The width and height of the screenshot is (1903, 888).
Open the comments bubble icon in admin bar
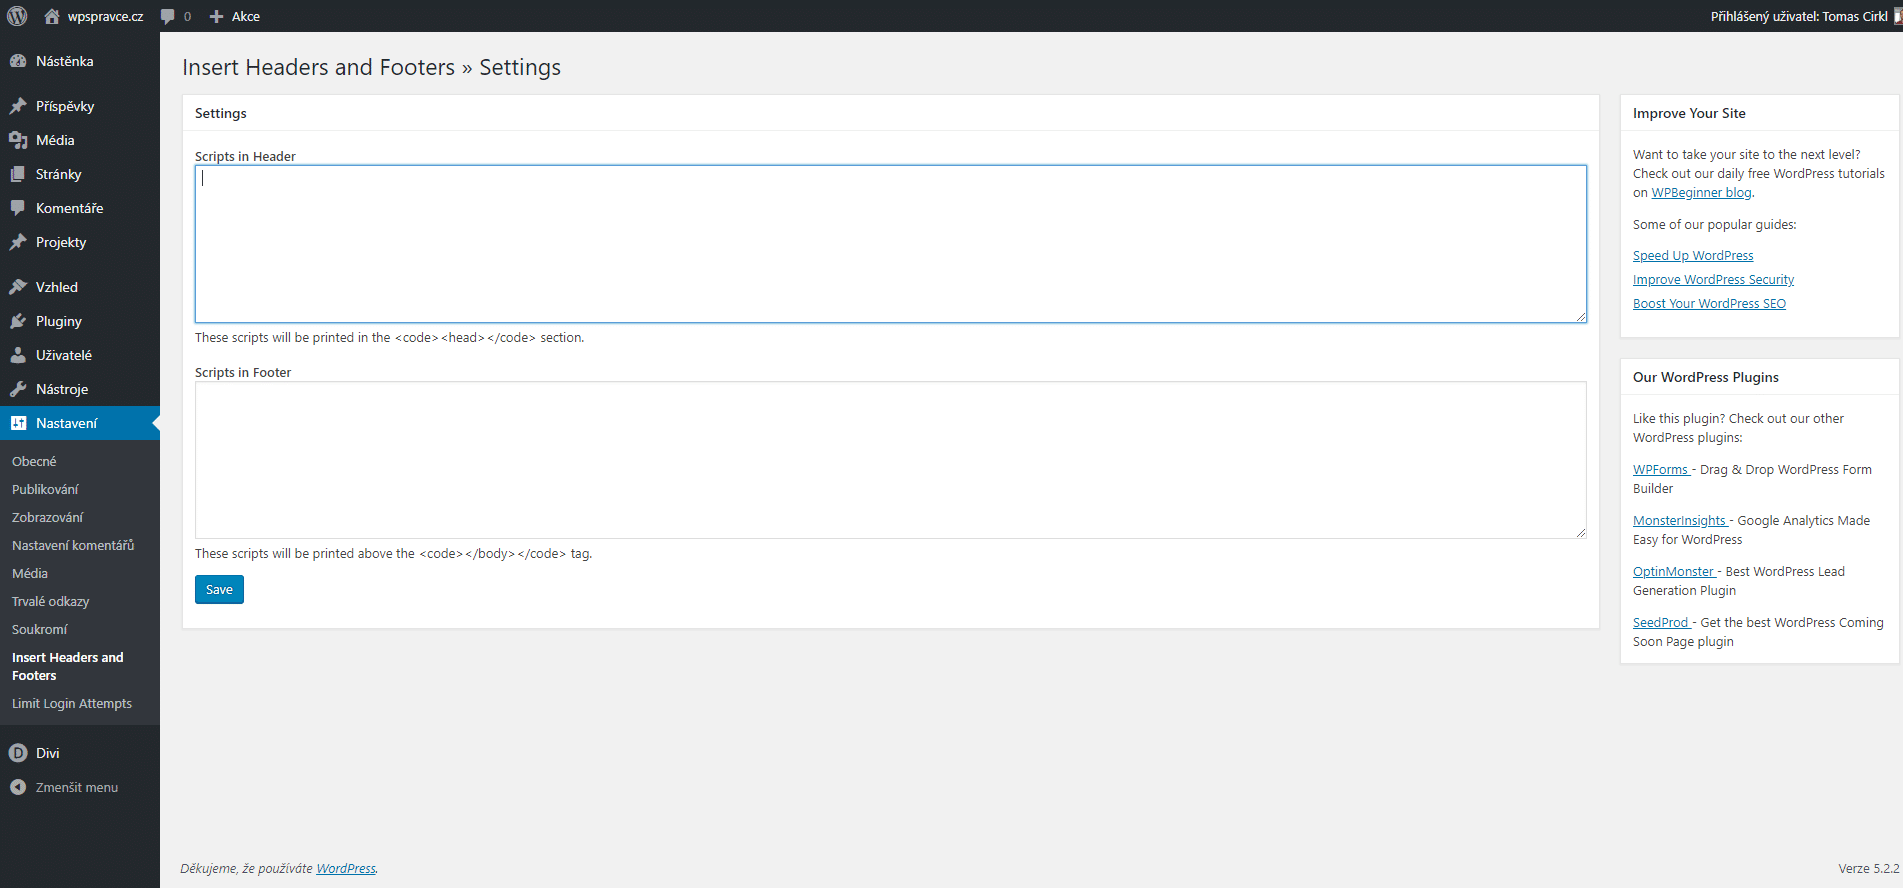tap(168, 17)
